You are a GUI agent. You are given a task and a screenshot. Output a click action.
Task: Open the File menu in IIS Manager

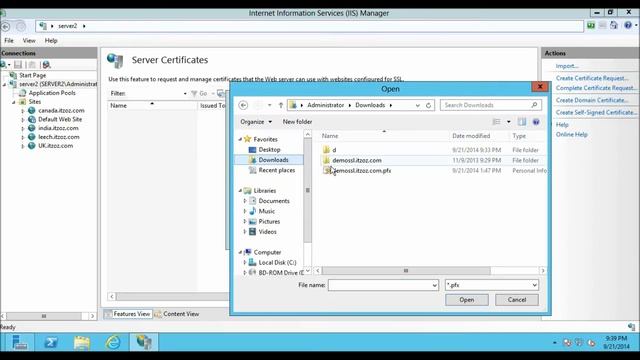point(9,41)
